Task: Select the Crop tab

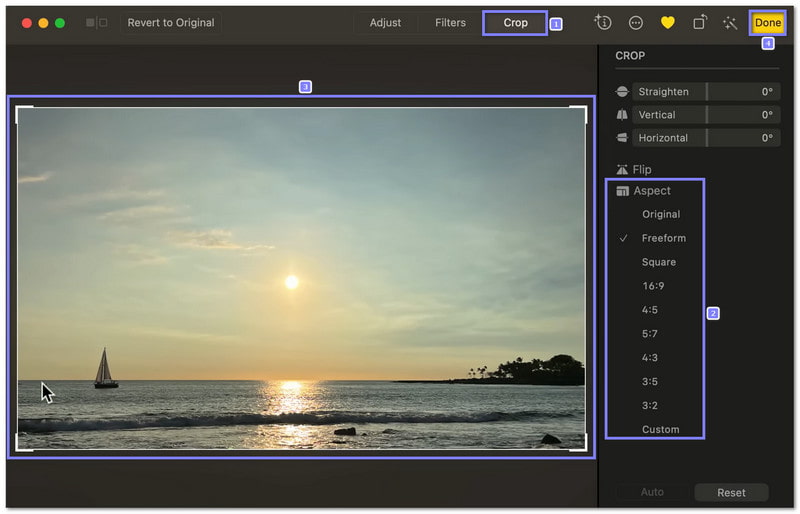Action: click(x=515, y=23)
